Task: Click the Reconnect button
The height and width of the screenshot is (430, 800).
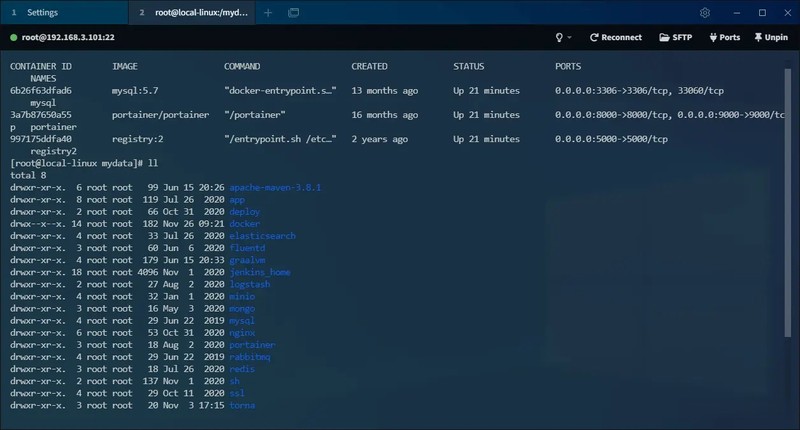Action: (616, 37)
